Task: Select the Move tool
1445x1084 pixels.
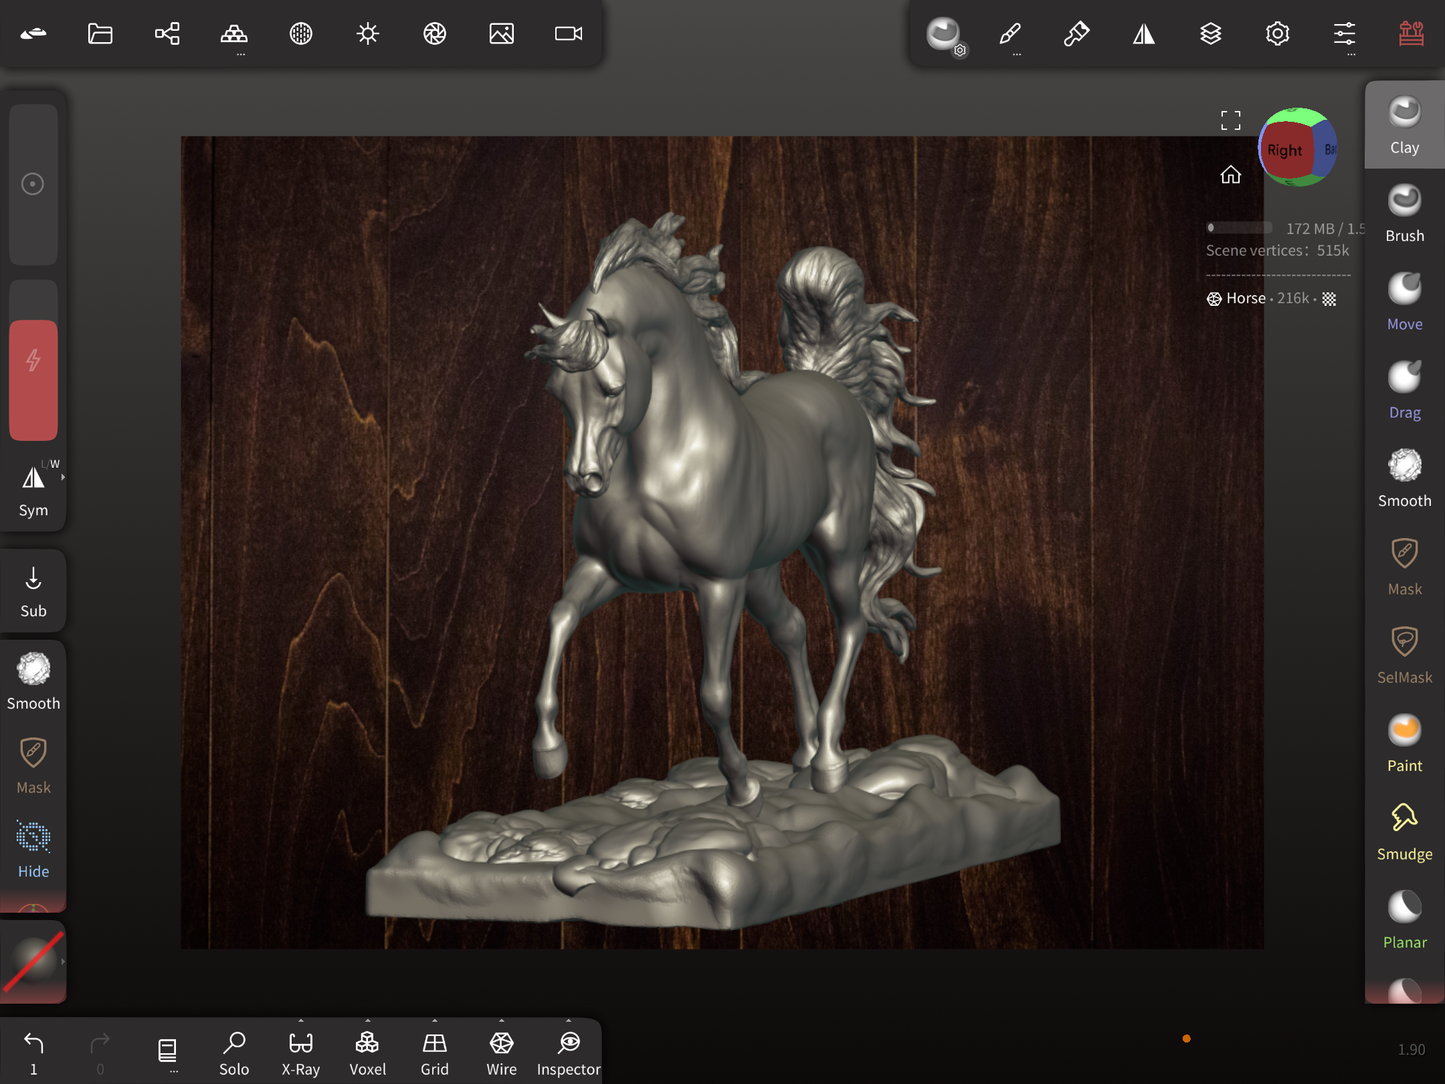Action: 1404,301
